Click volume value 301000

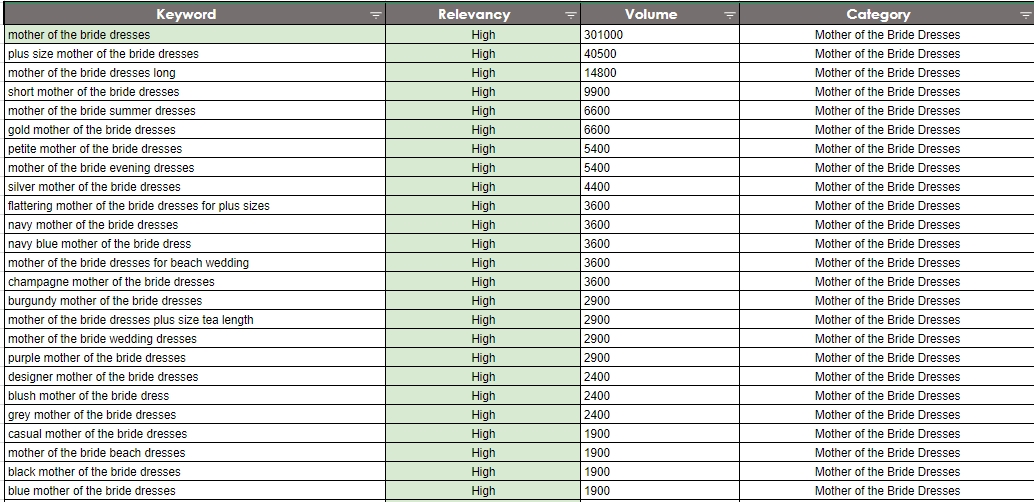tap(660, 35)
